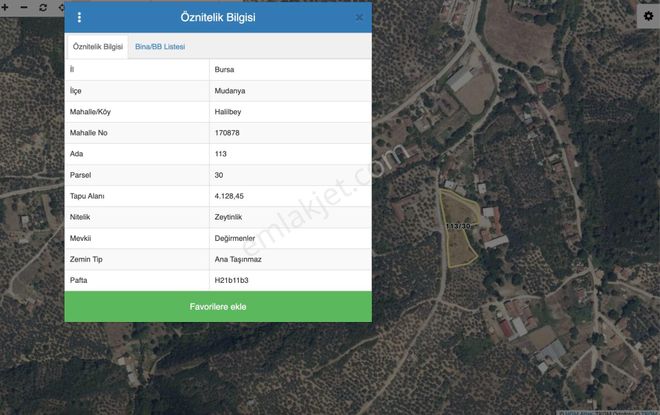Viewport: 660px width, 415px height.
Task: Click the 113/30 parcel label on map
Action: pyautogui.click(x=458, y=227)
